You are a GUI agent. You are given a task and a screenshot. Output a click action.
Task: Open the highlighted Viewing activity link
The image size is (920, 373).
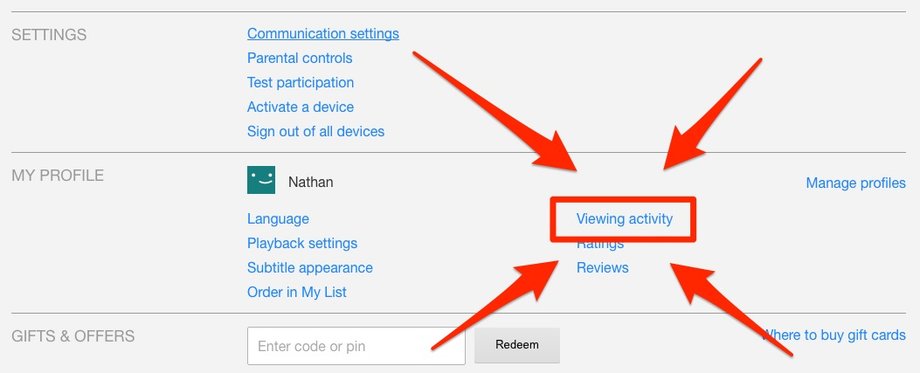tap(624, 219)
